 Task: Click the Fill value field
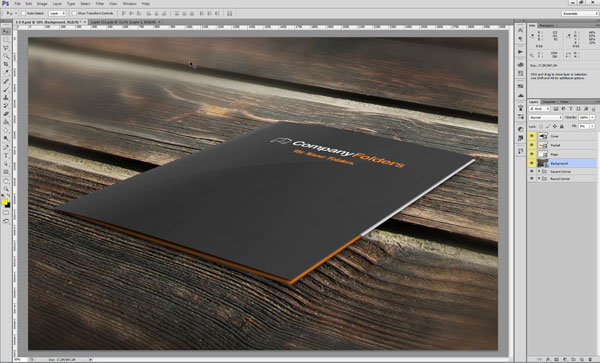coord(584,126)
